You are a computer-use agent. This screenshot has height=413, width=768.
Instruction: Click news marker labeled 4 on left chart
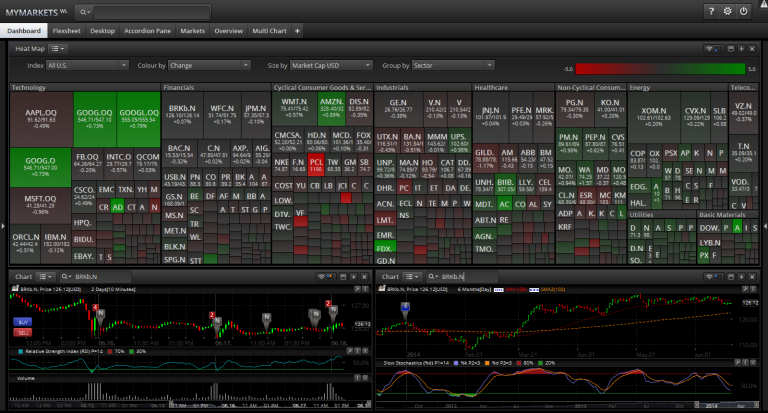(95, 307)
